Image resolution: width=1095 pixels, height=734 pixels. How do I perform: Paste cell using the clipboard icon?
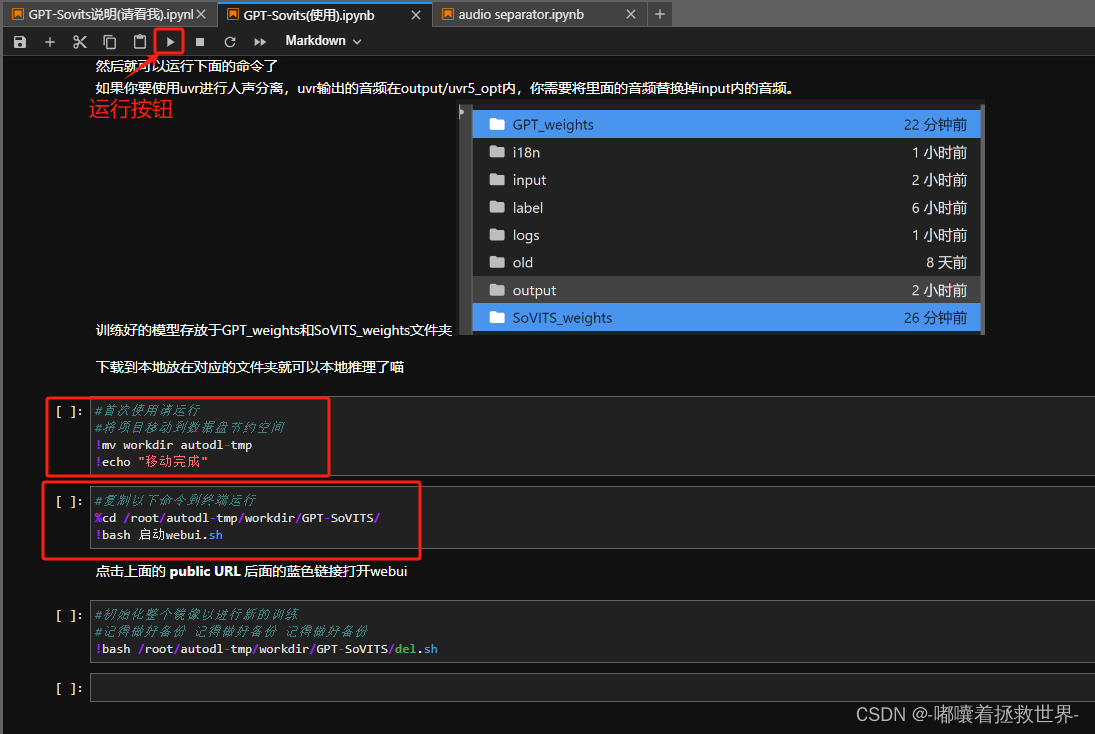[x=140, y=42]
